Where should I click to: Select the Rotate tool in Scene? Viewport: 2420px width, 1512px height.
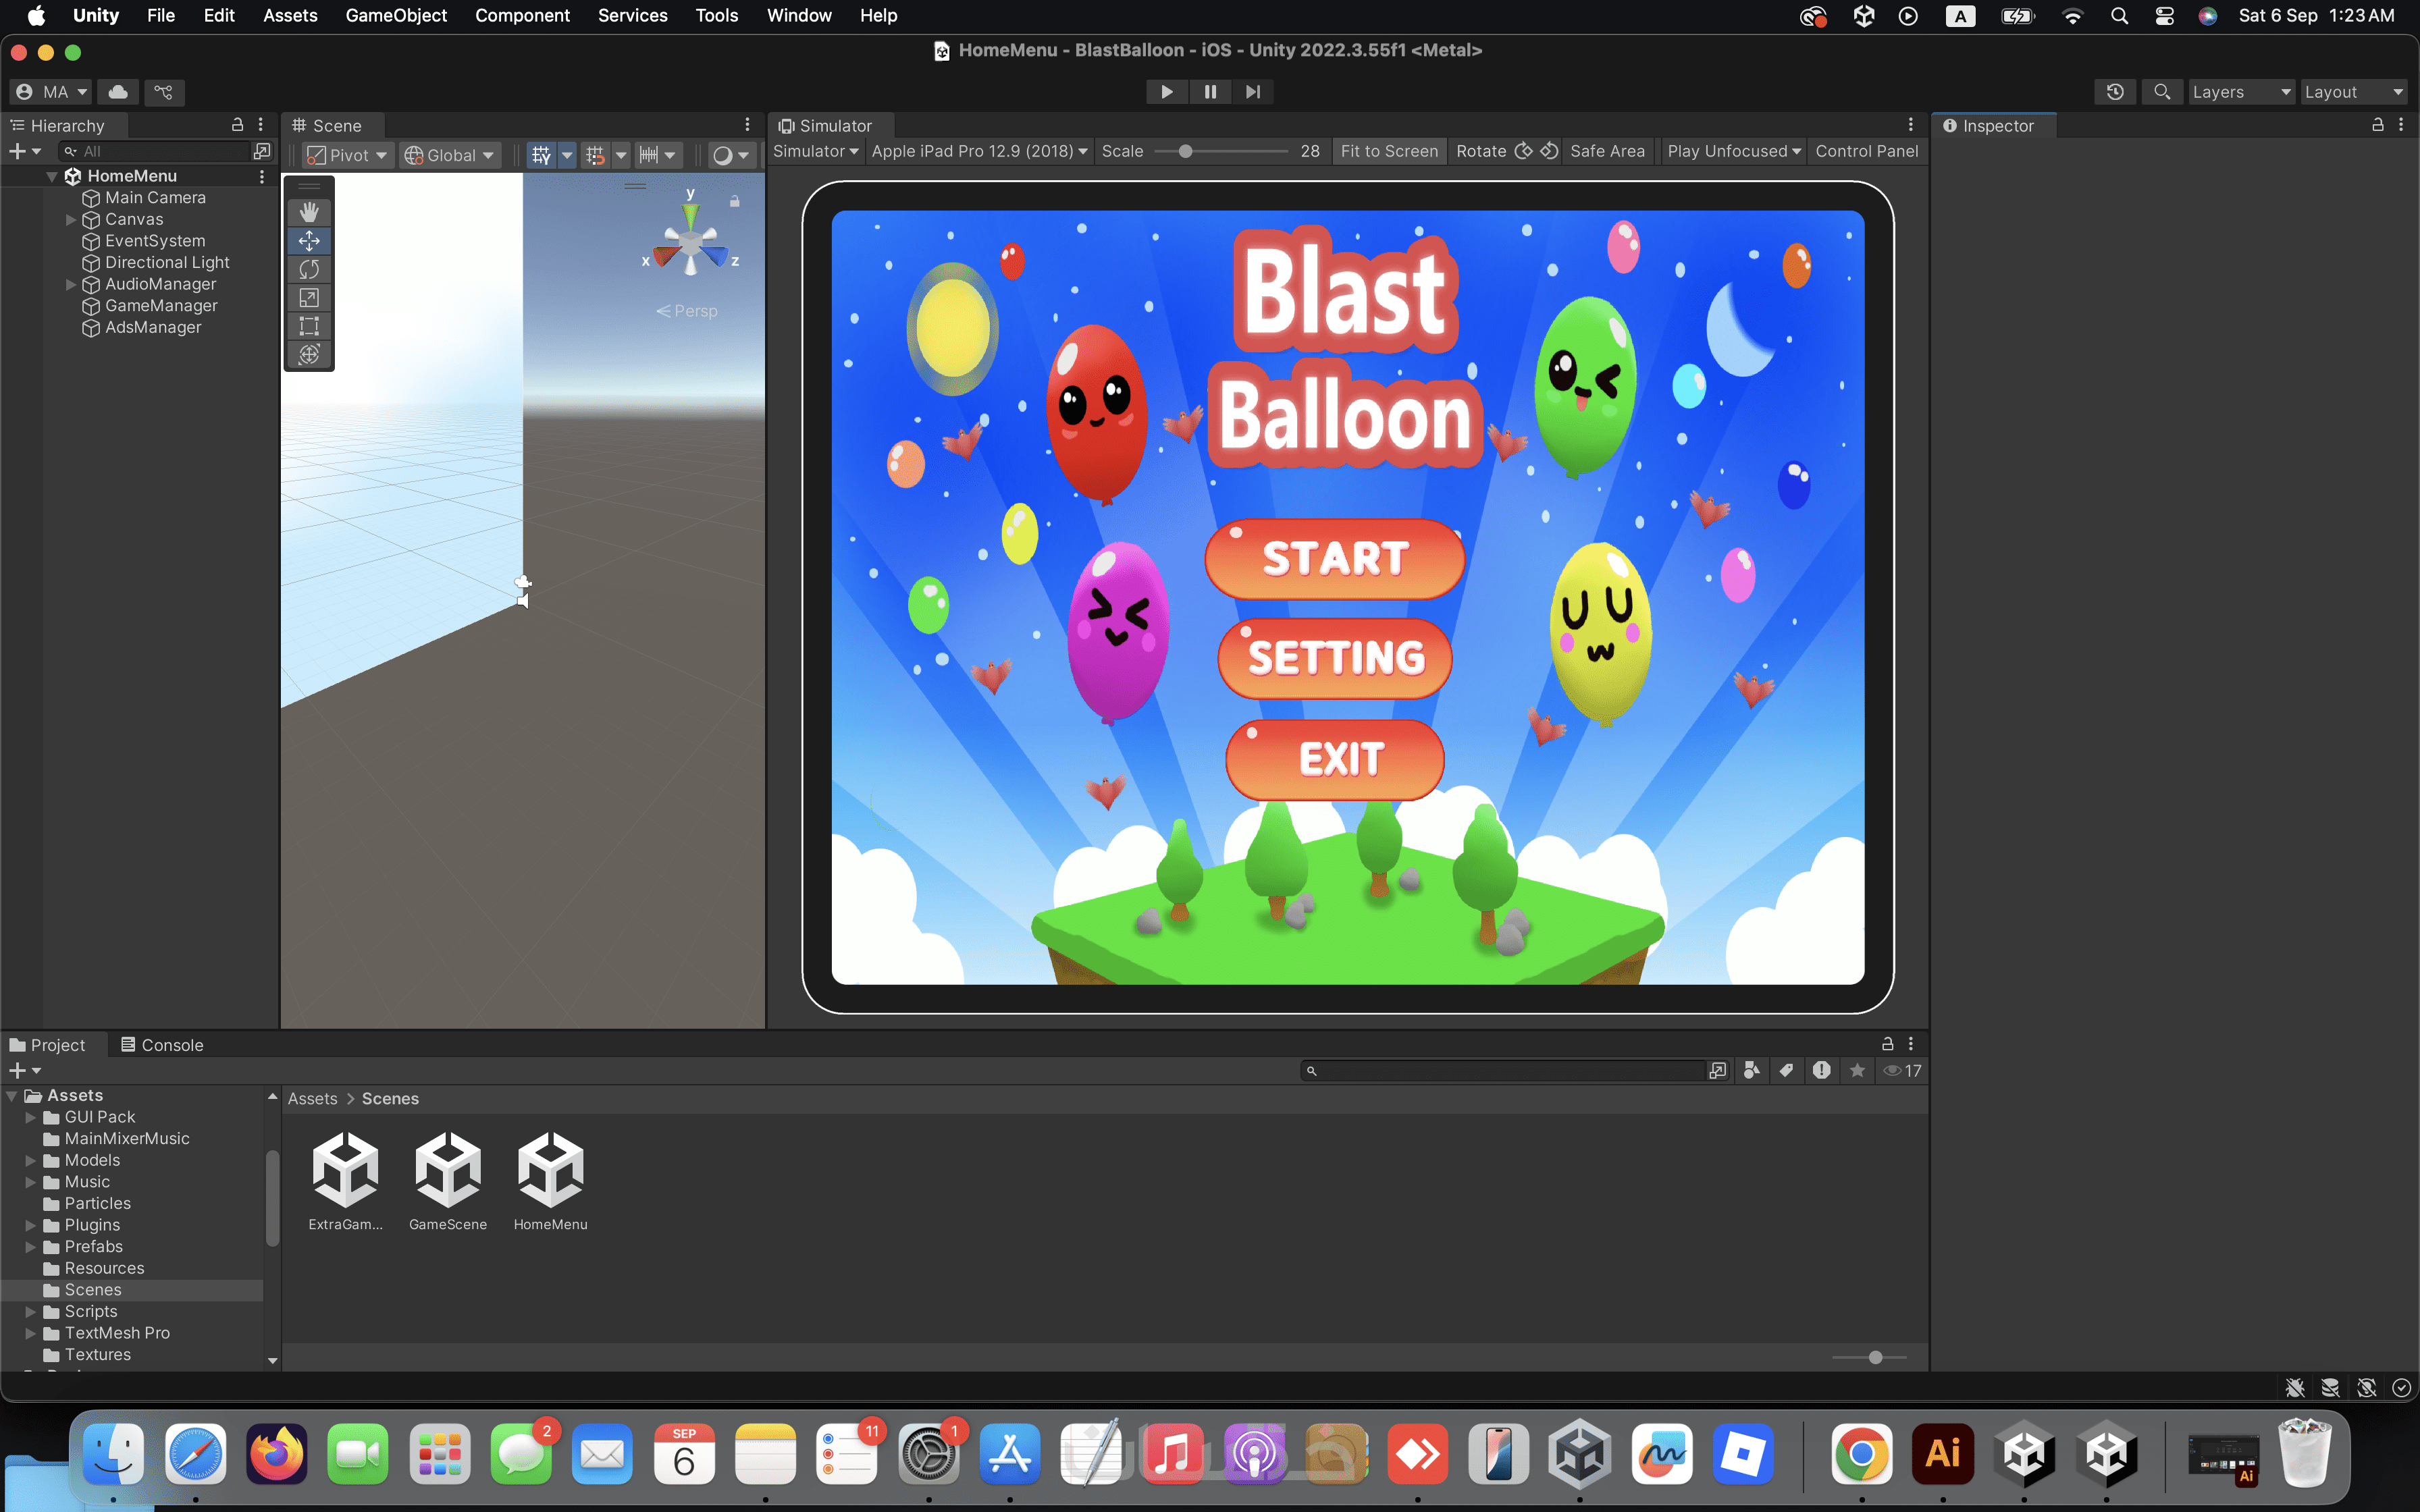309,269
